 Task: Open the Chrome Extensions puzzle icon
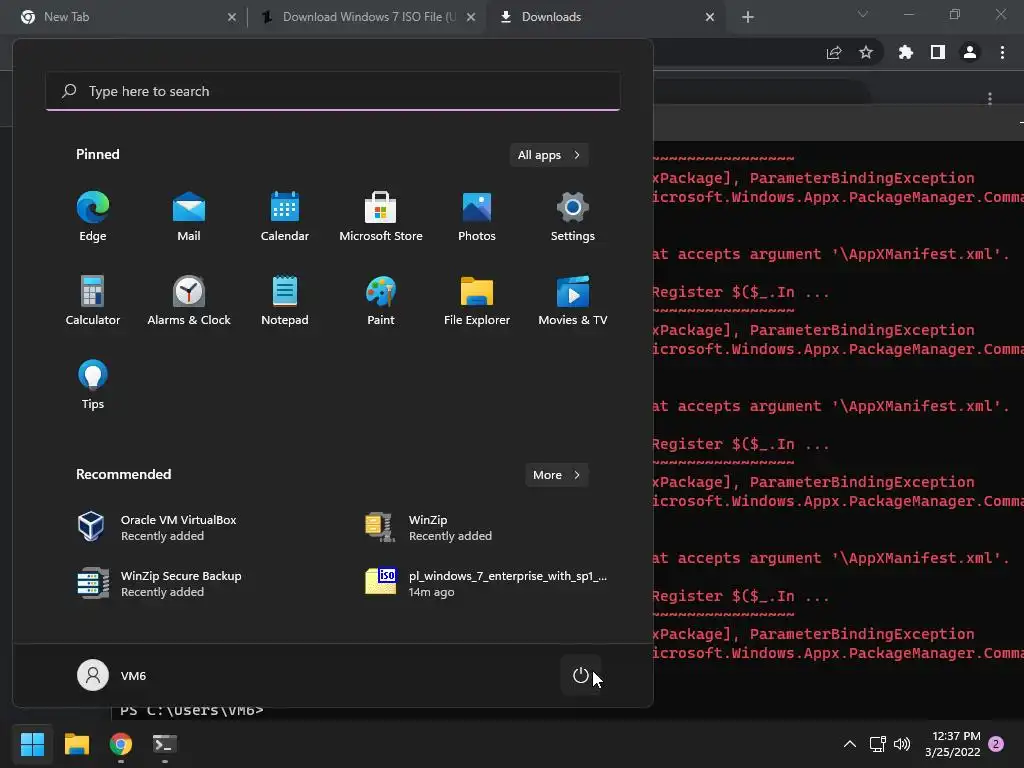pyautogui.click(x=905, y=52)
